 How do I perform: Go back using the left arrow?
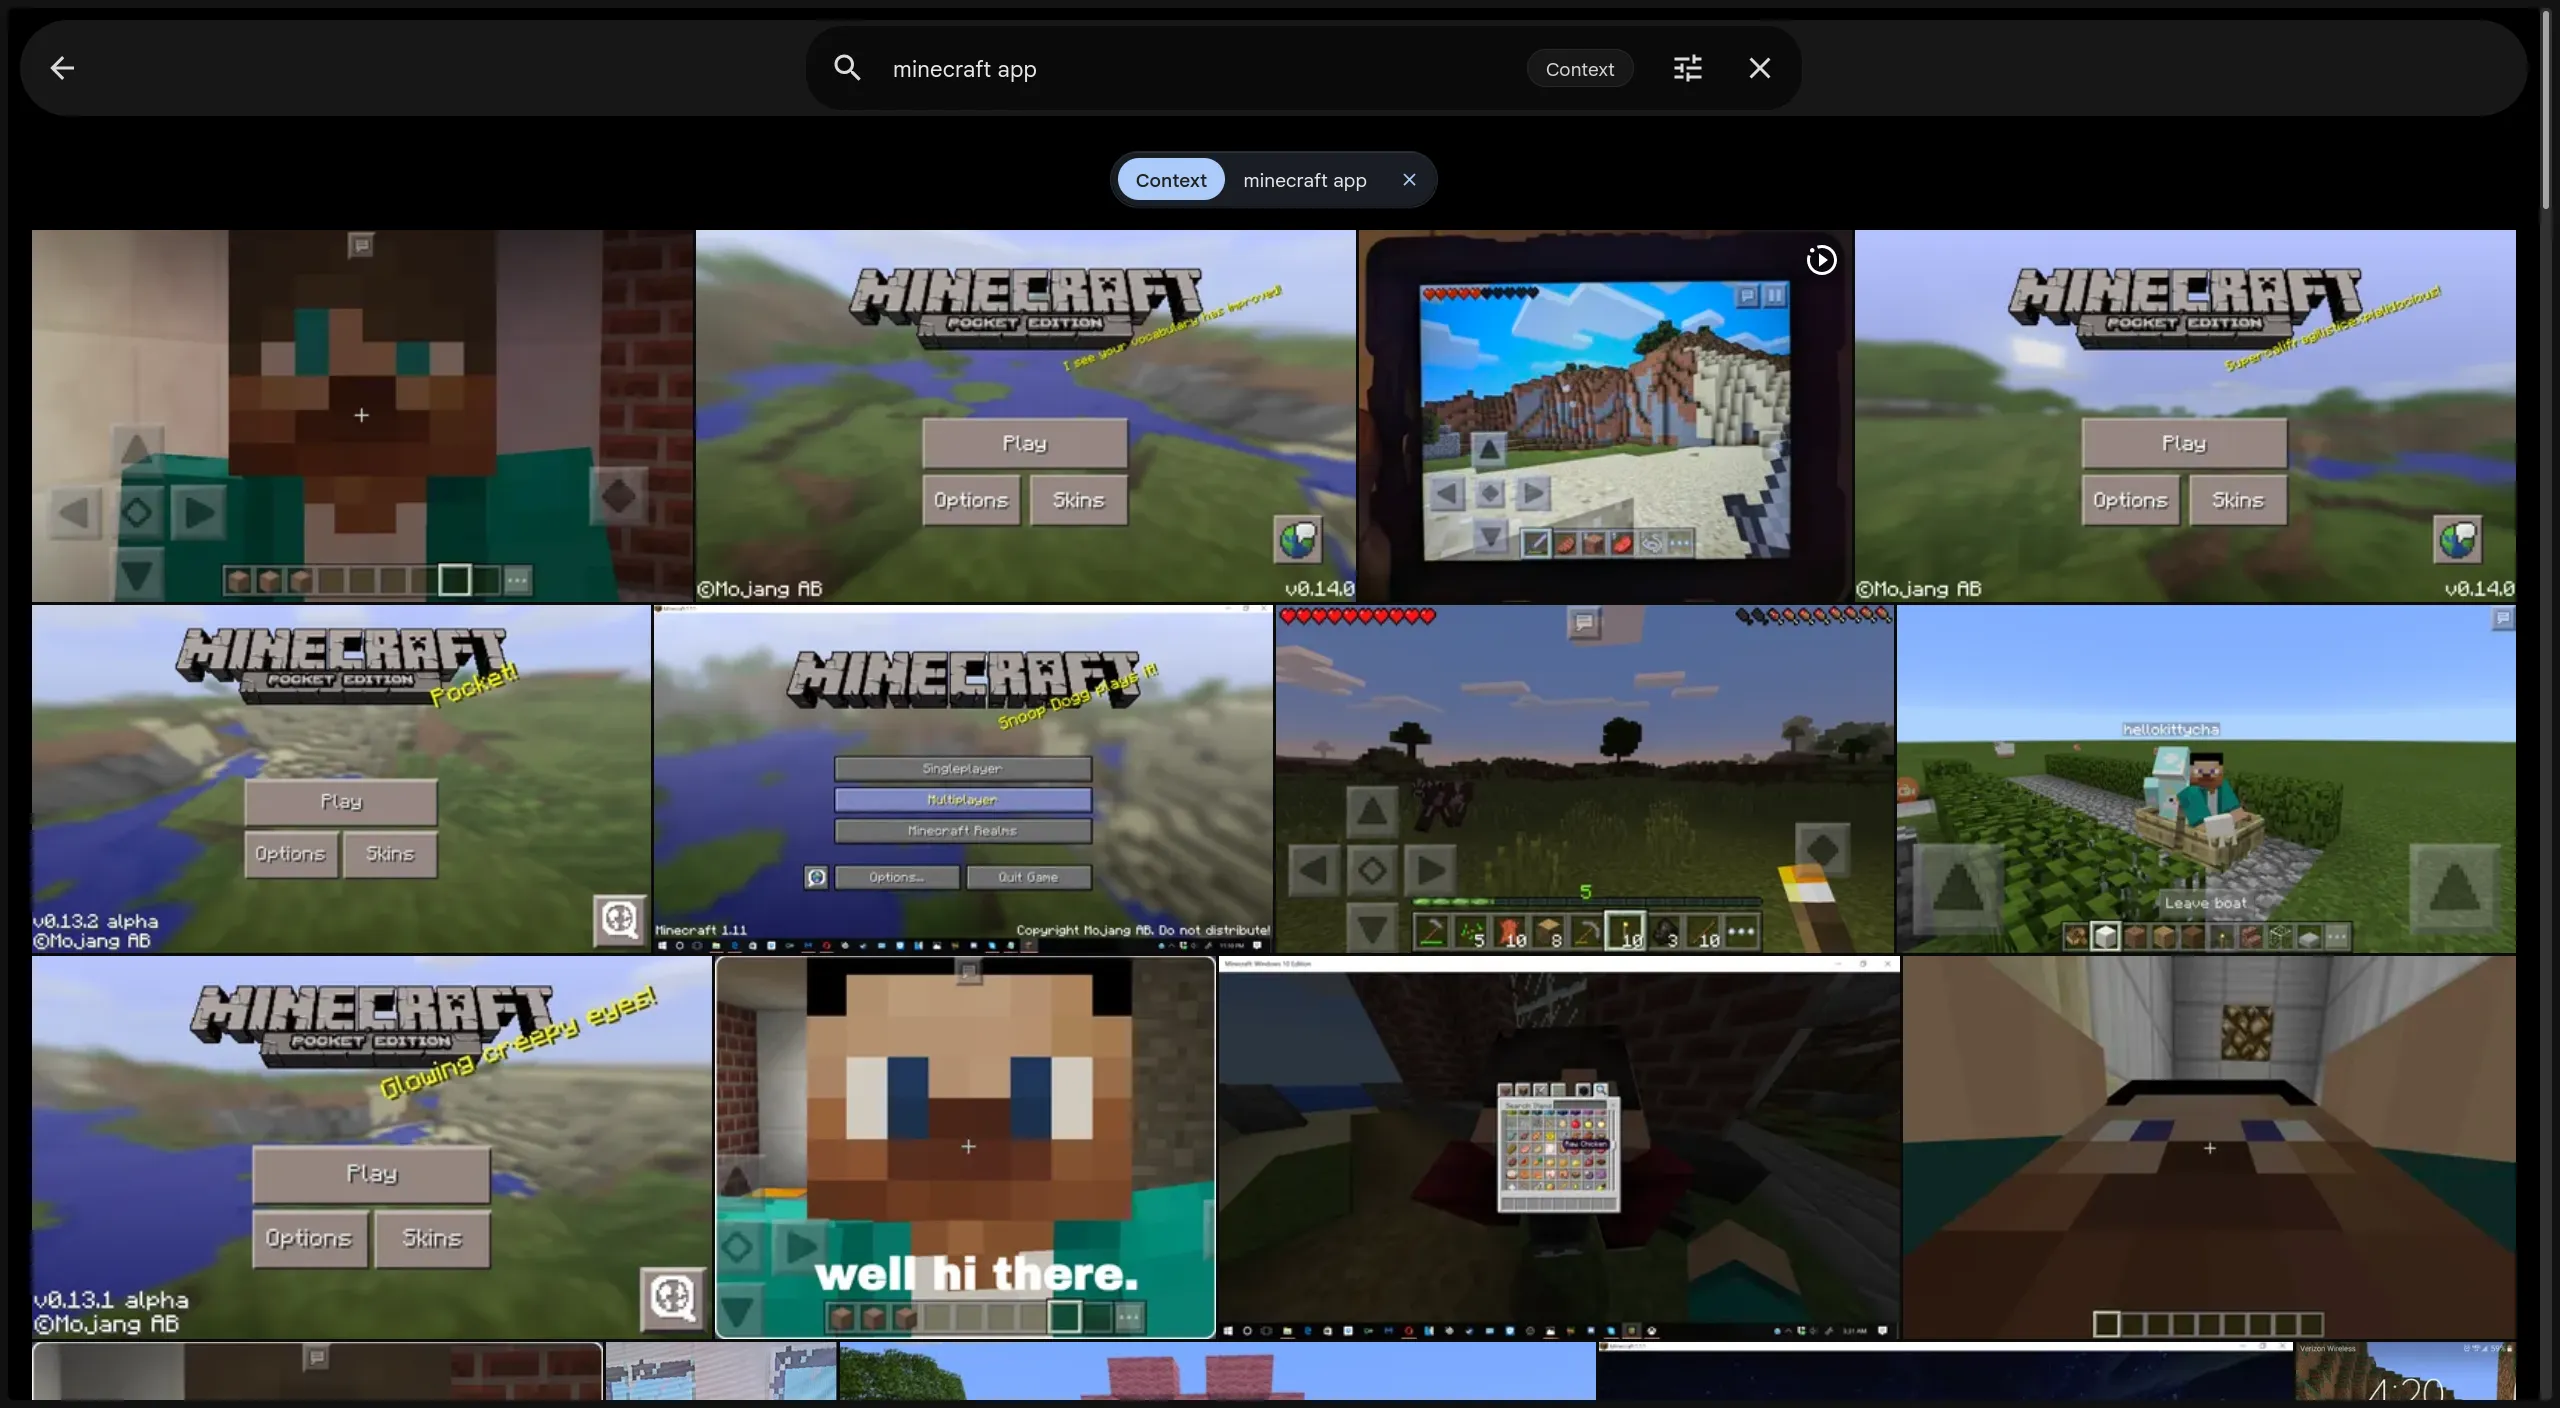pyautogui.click(x=62, y=68)
